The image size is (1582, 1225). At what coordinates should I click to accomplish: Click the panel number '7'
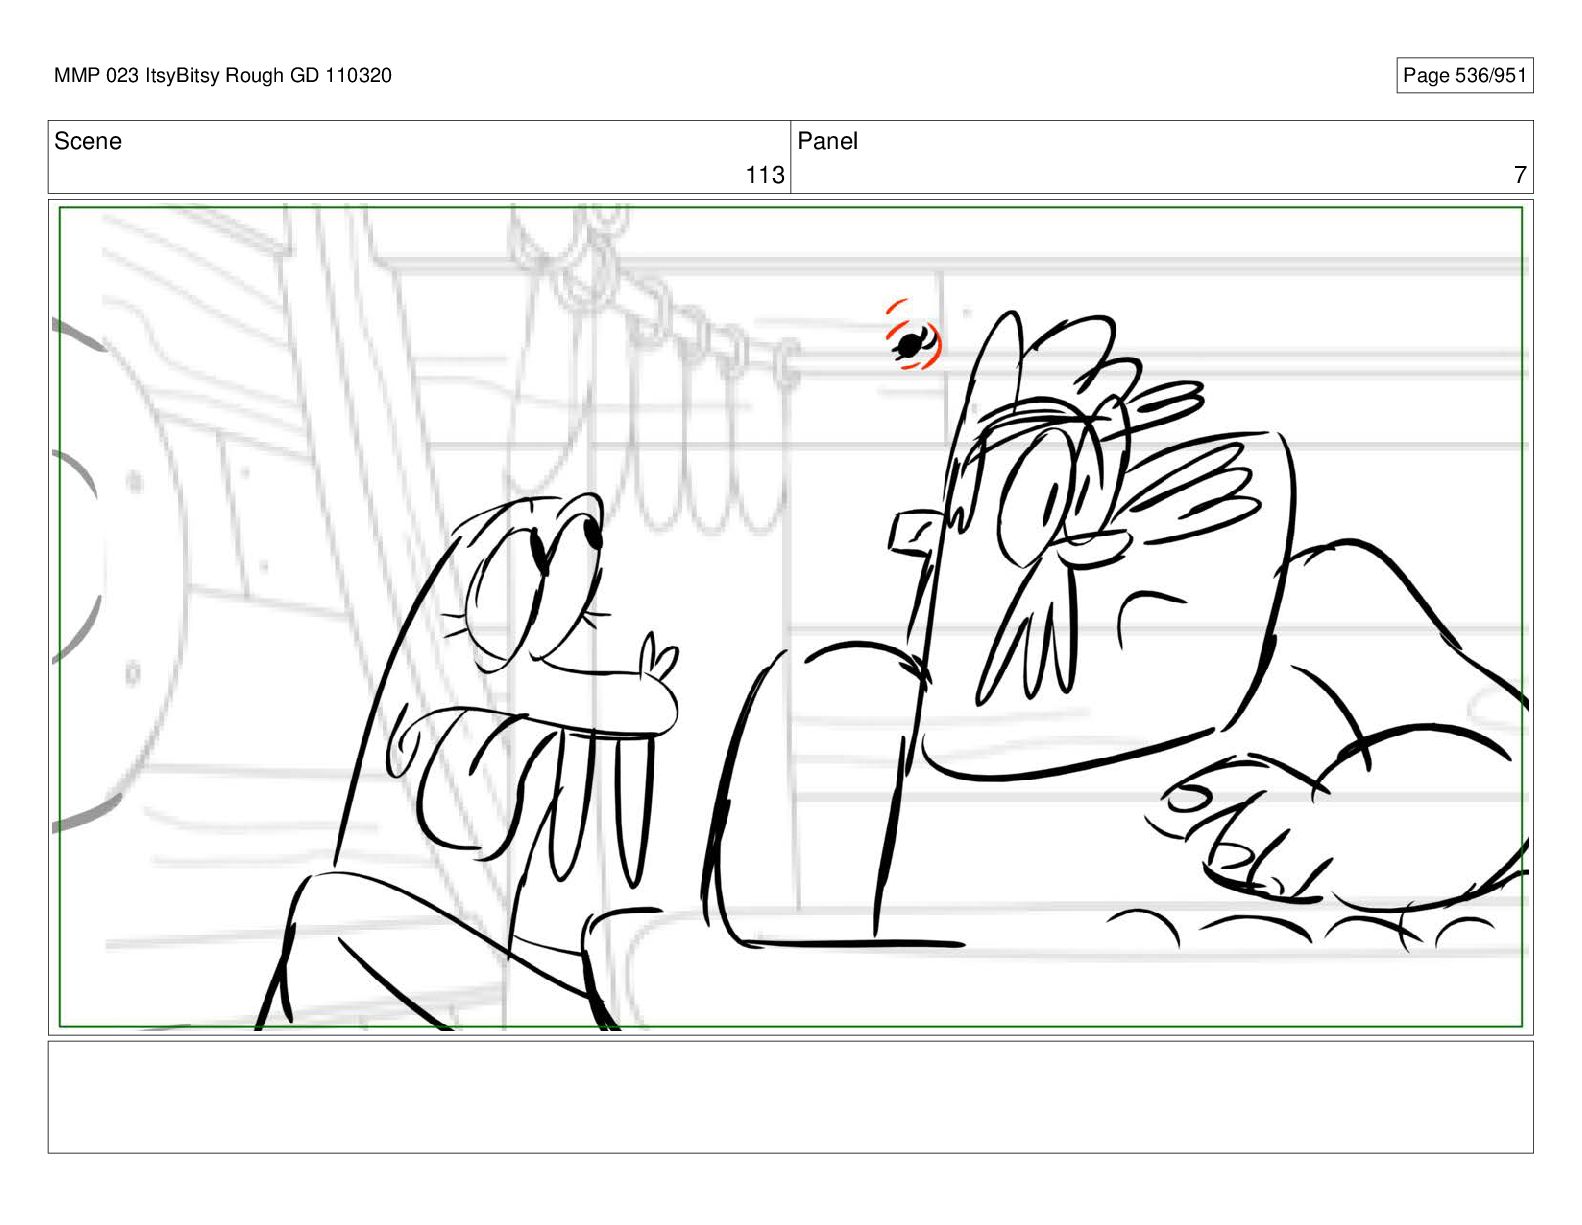(x=1520, y=175)
